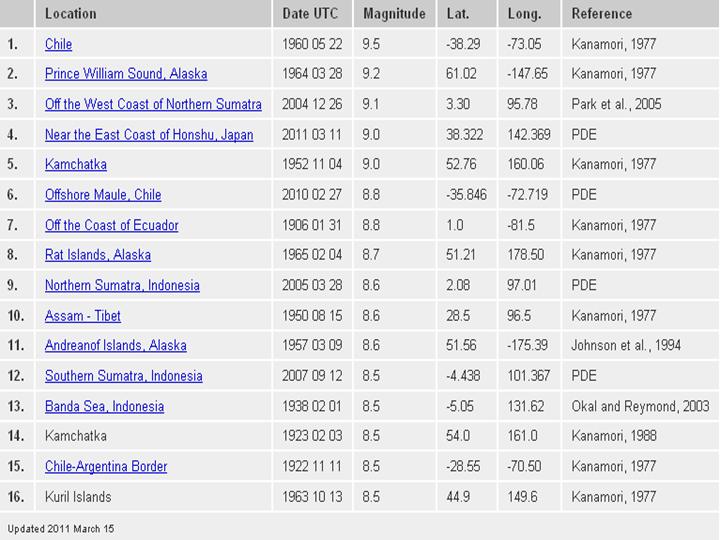
Task: Open the Assam - Tibet link
Action: point(83,315)
